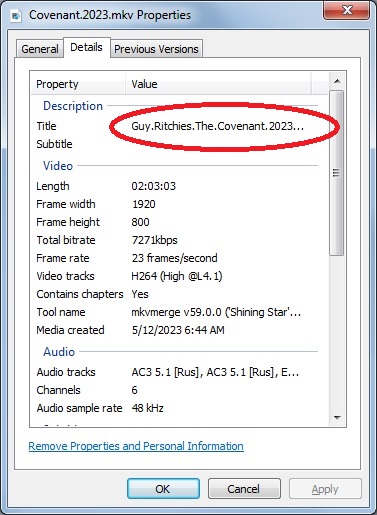Click the Media created property label
Screen dimensions: 377x515
[70, 330]
